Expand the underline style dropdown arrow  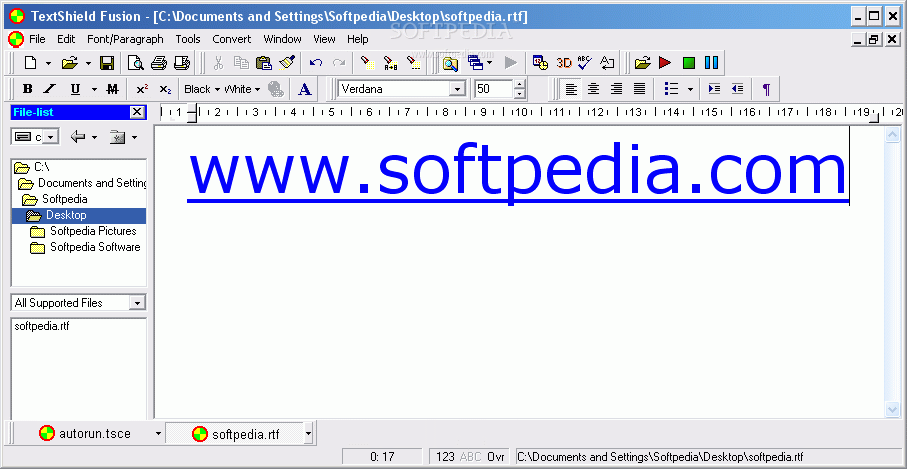coord(94,89)
